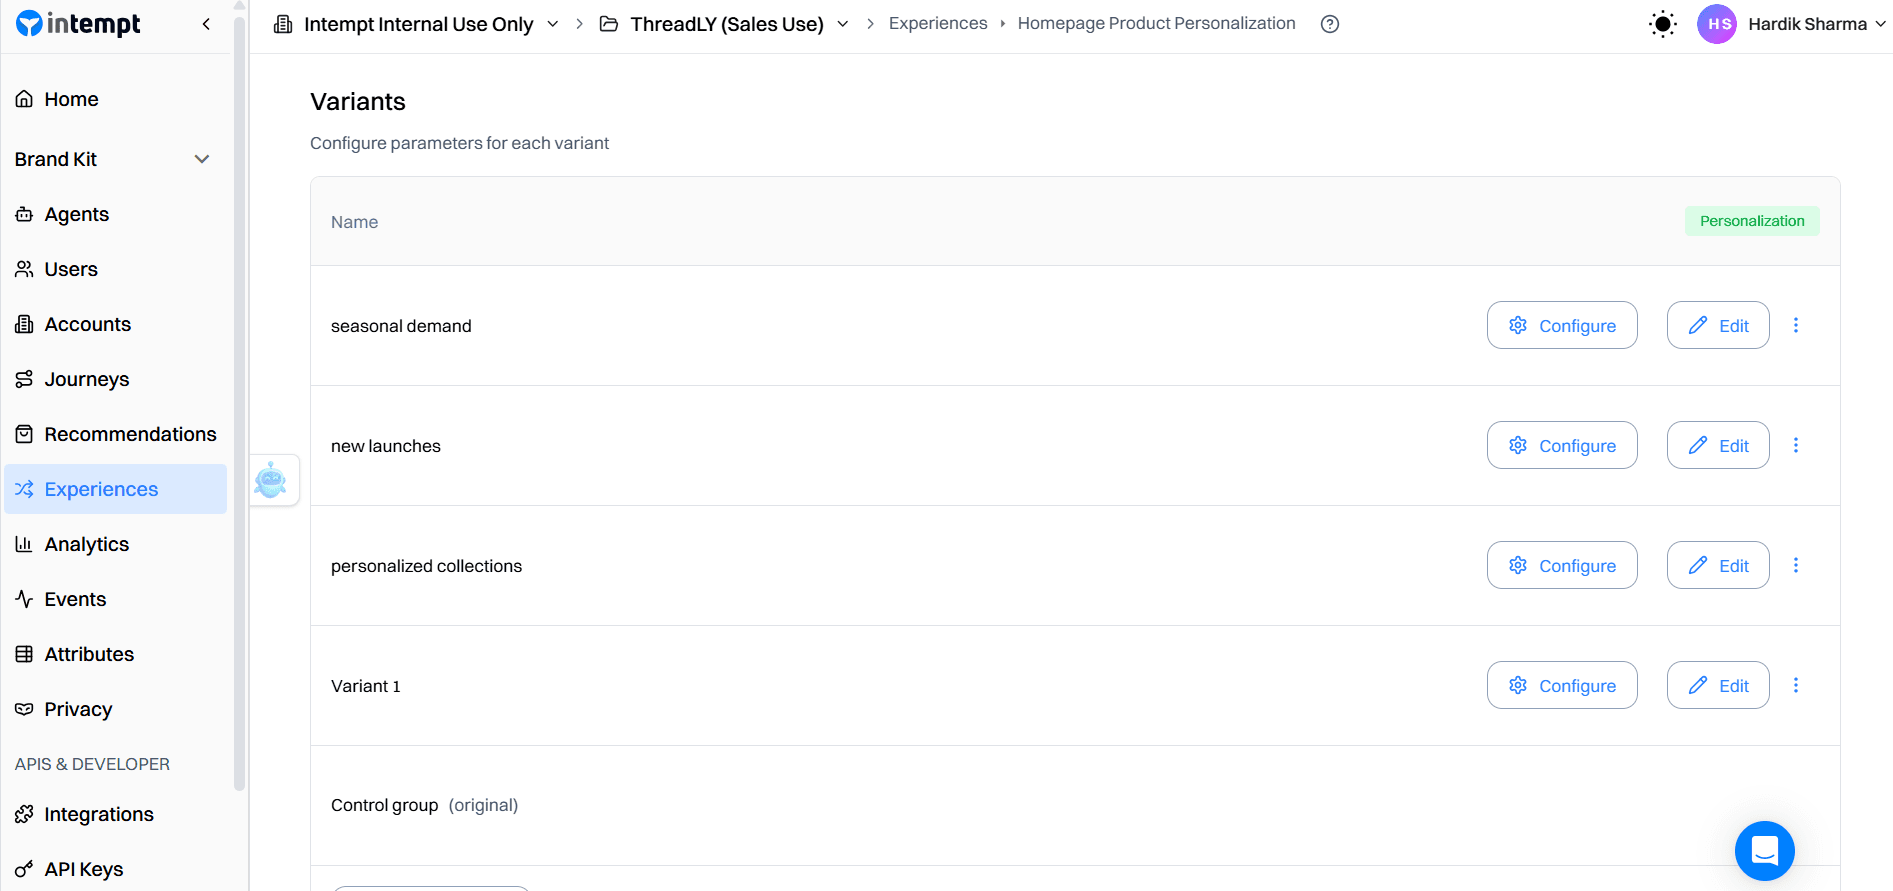Open the help question mark icon
This screenshot has width=1893, height=891.
1329,24
